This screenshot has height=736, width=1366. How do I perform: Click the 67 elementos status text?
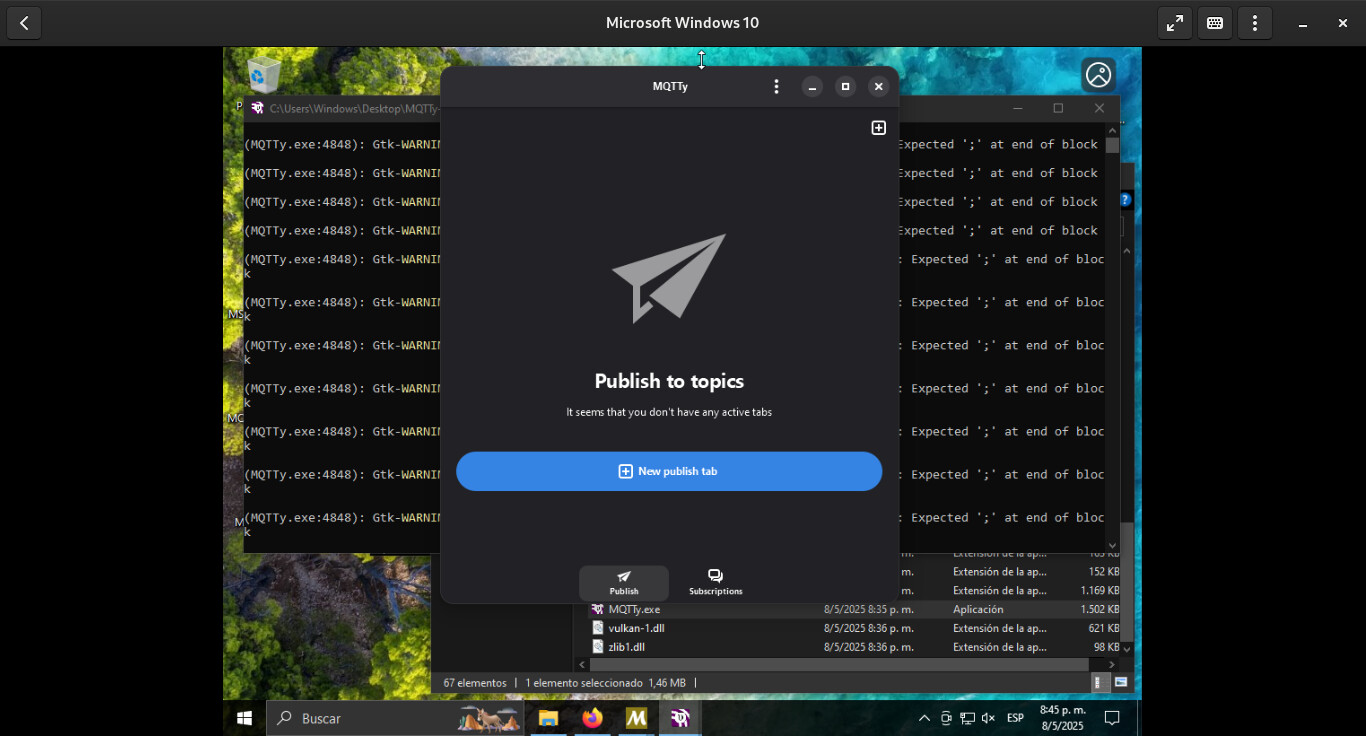[475, 683]
